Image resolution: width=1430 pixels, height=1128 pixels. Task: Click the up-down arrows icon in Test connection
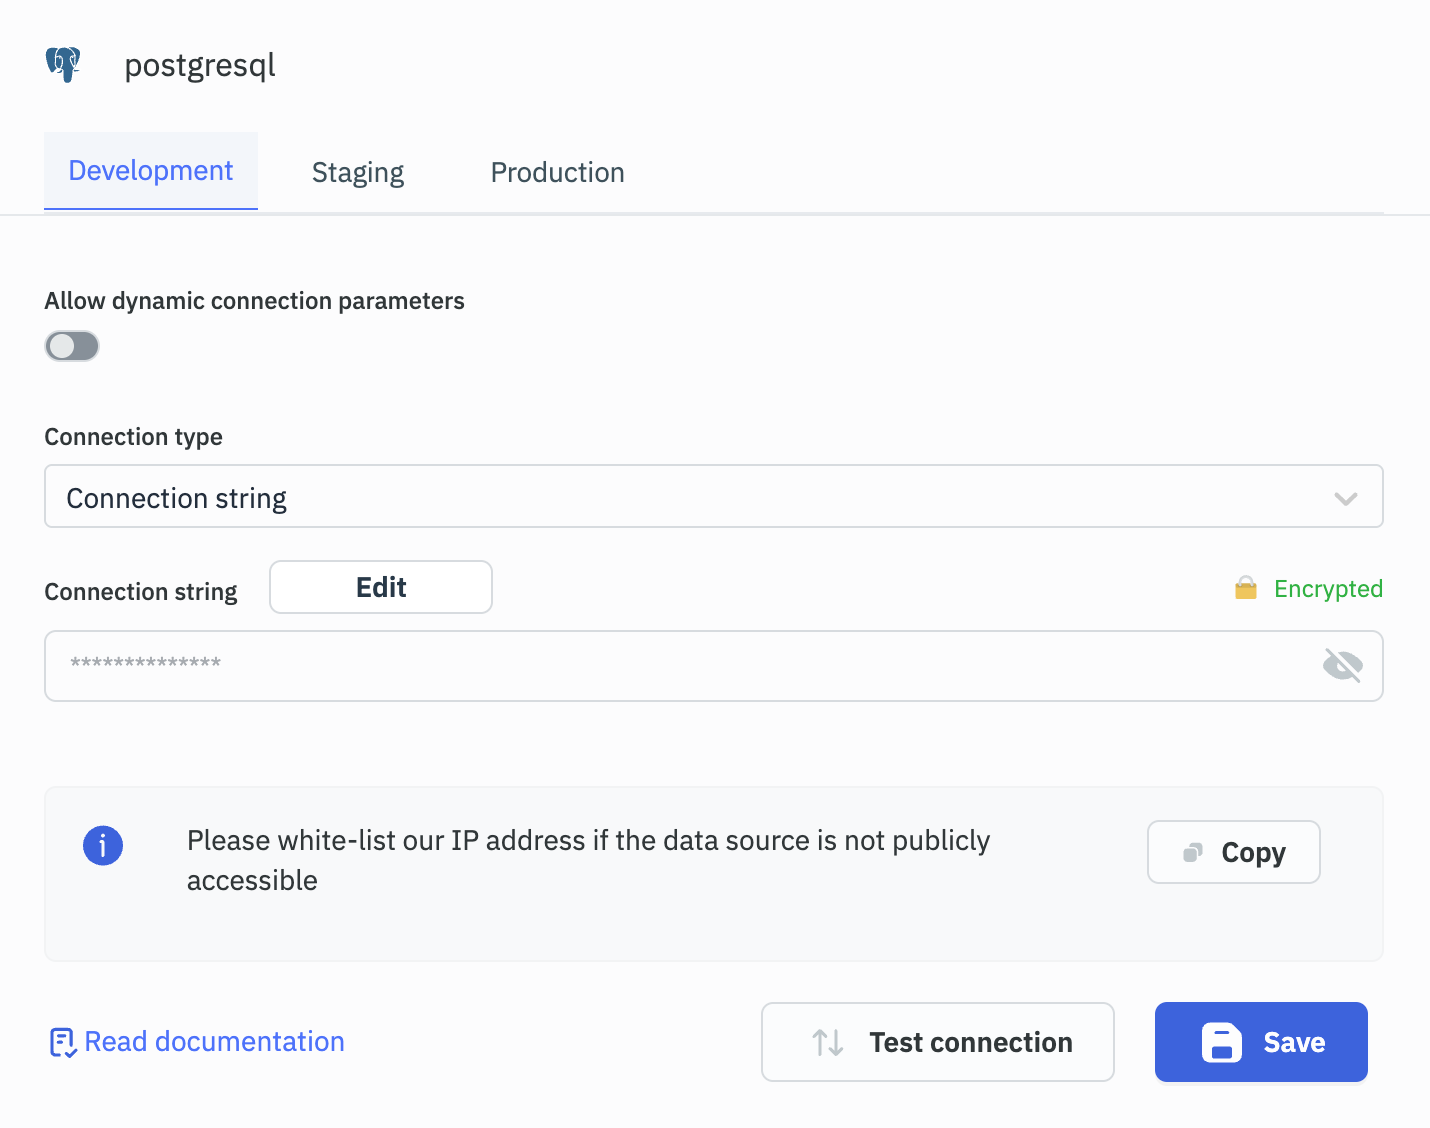[827, 1043]
